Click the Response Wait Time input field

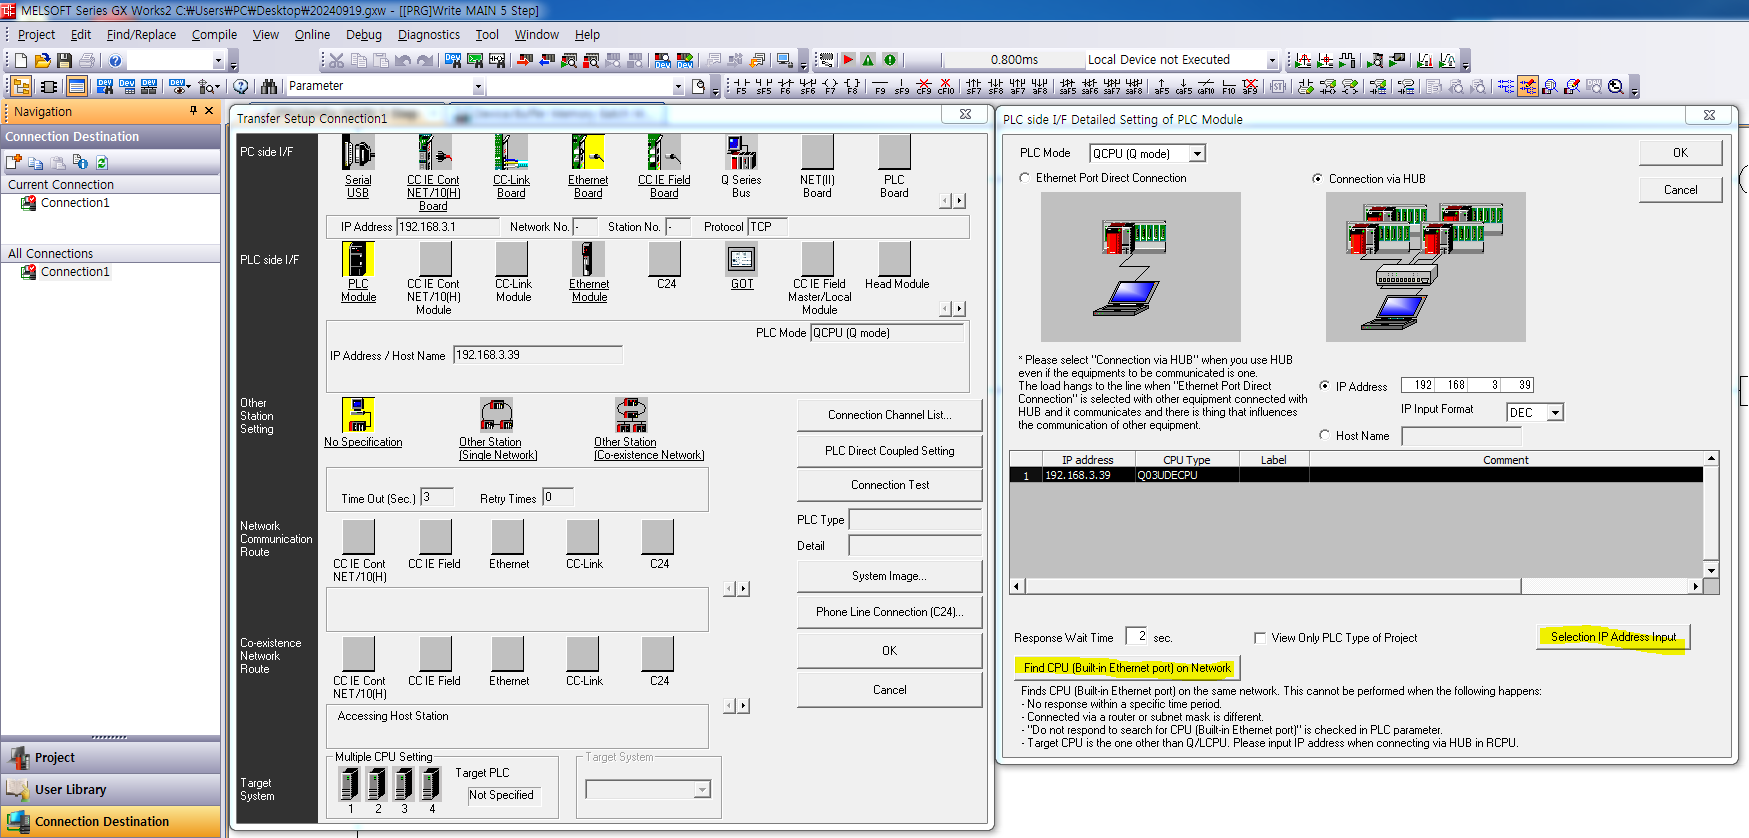(1136, 636)
